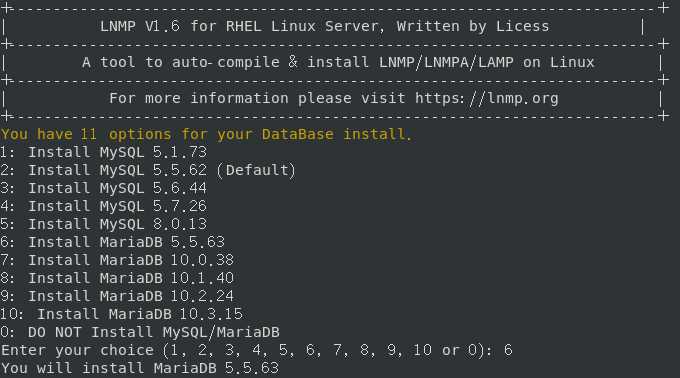Screen dimensions: 680x378
Task: Click the Written by Licess text
Action: (x=473, y=26)
